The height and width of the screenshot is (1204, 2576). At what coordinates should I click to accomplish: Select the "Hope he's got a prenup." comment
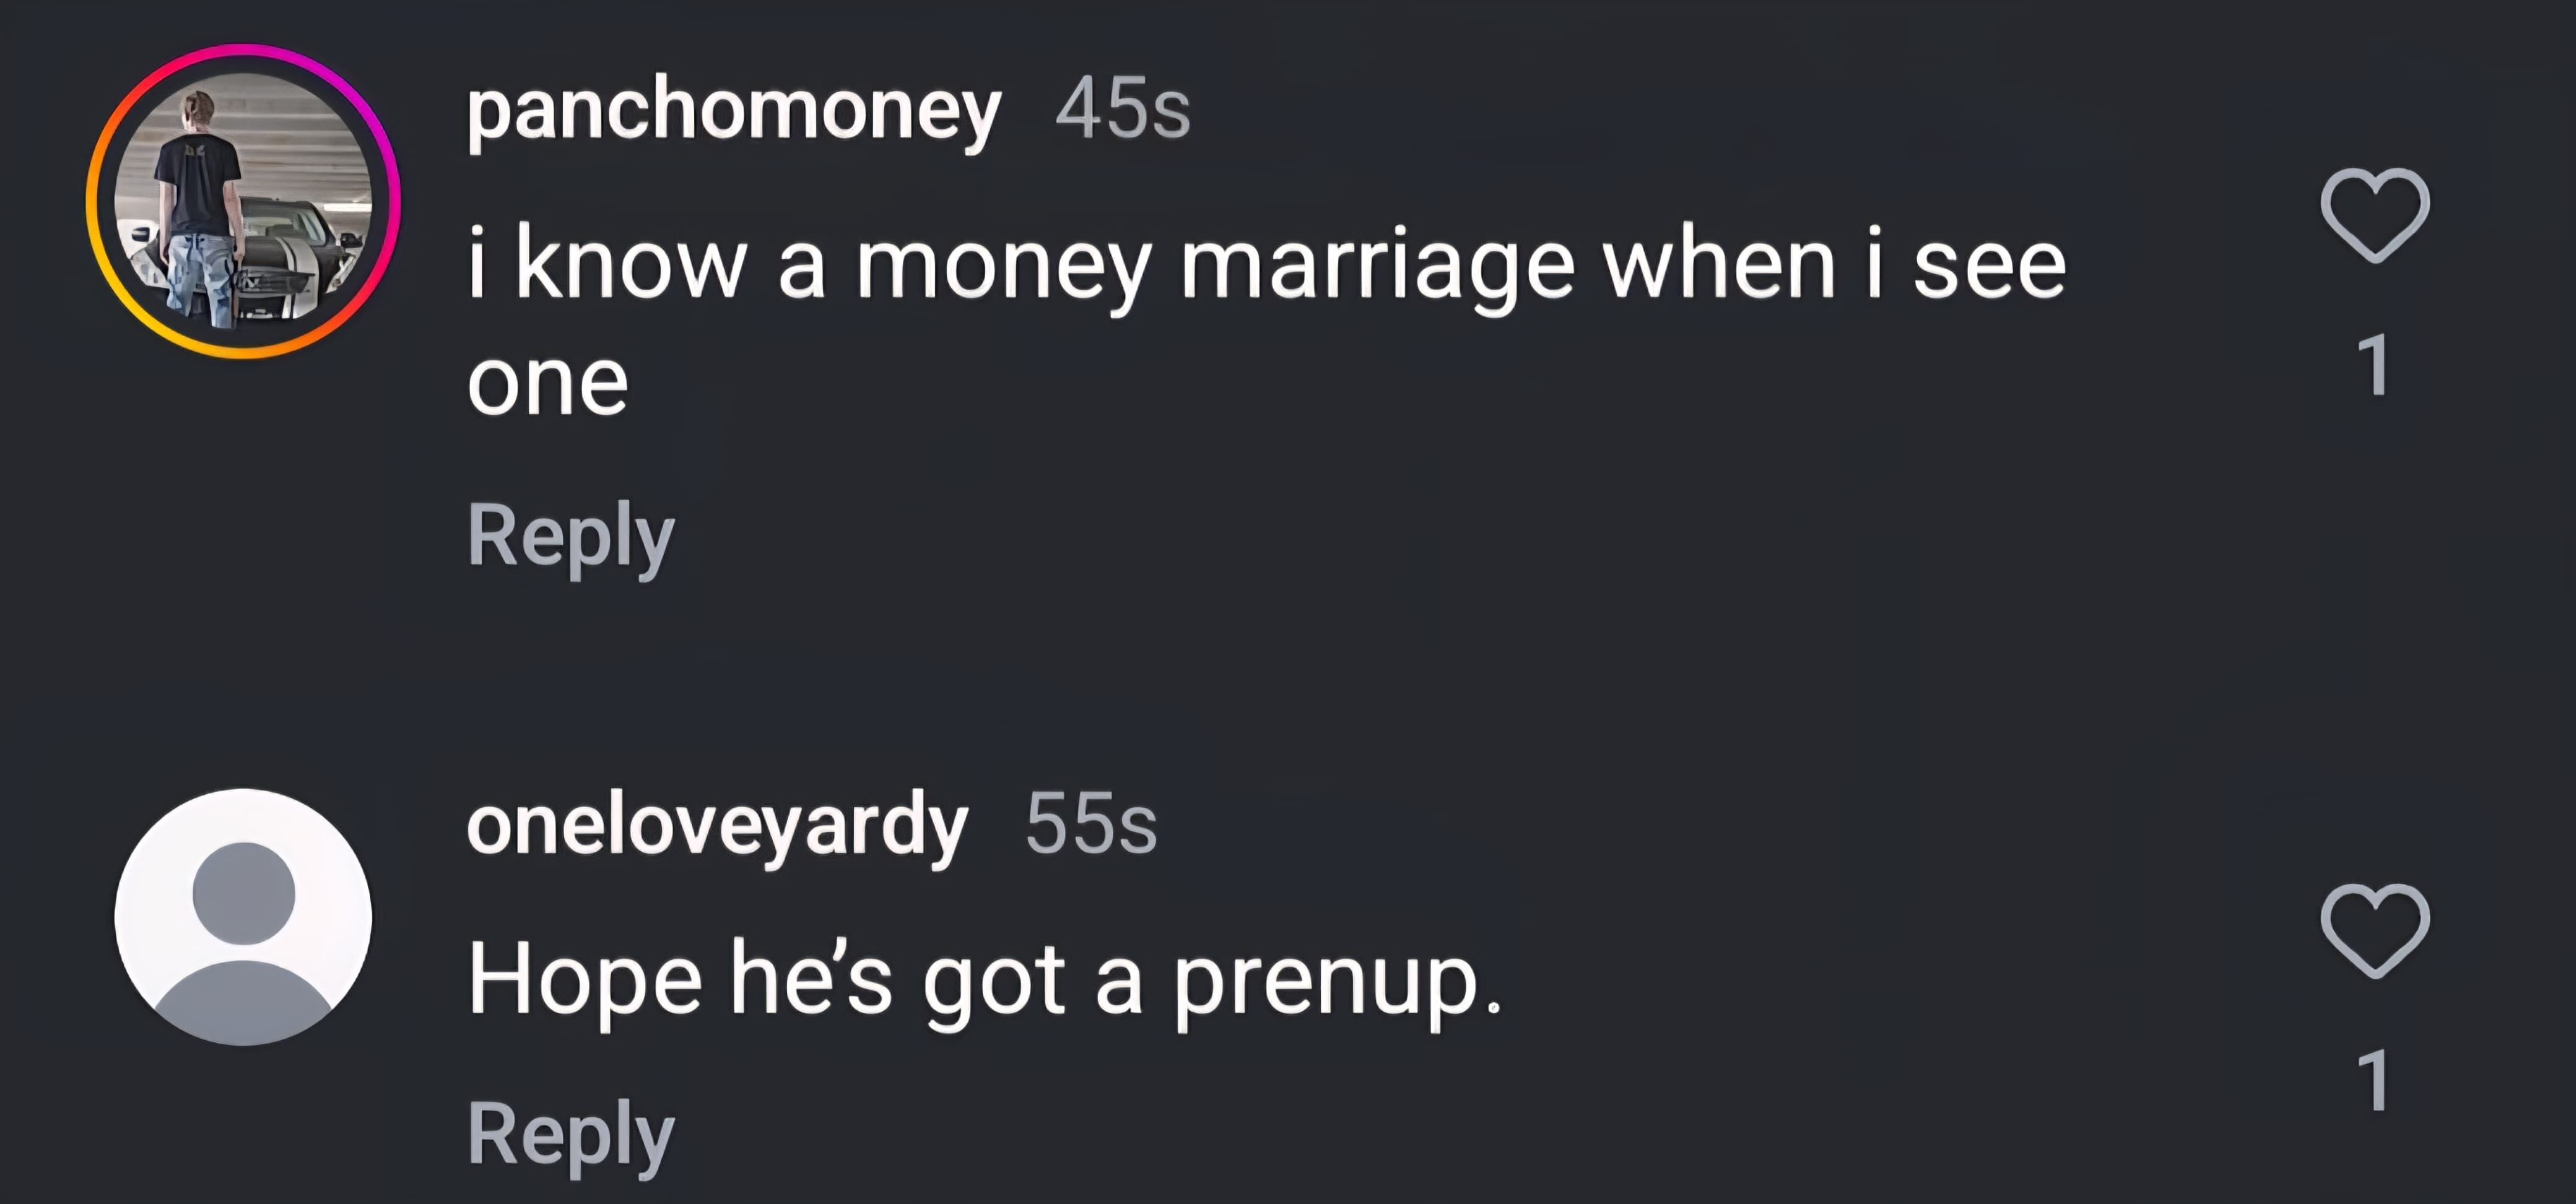(x=984, y=981)
